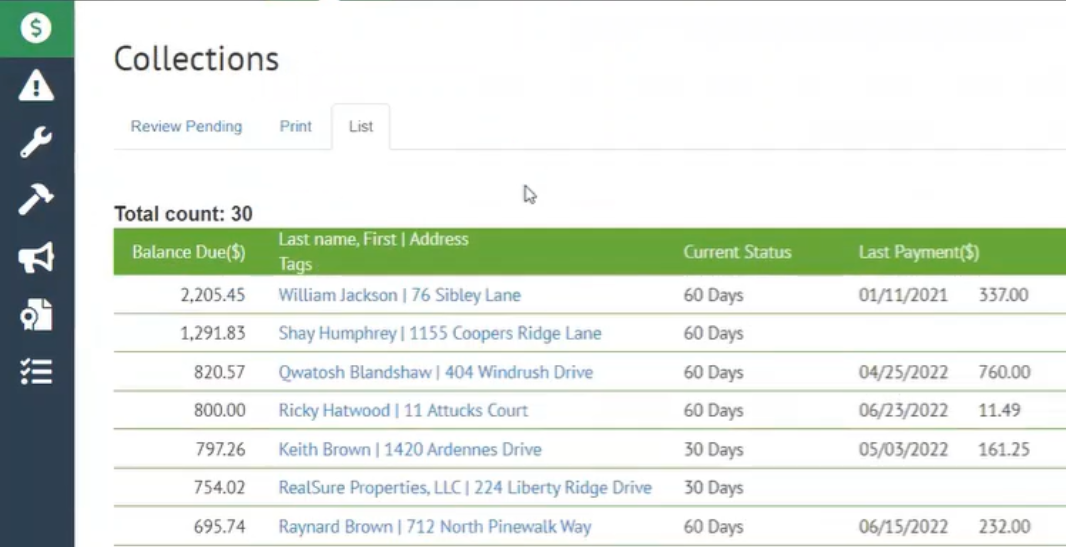Open Shay Humphrey's collection record
Image resolution: width=1066 pixels, height=547 pixels.
(439, 333)
